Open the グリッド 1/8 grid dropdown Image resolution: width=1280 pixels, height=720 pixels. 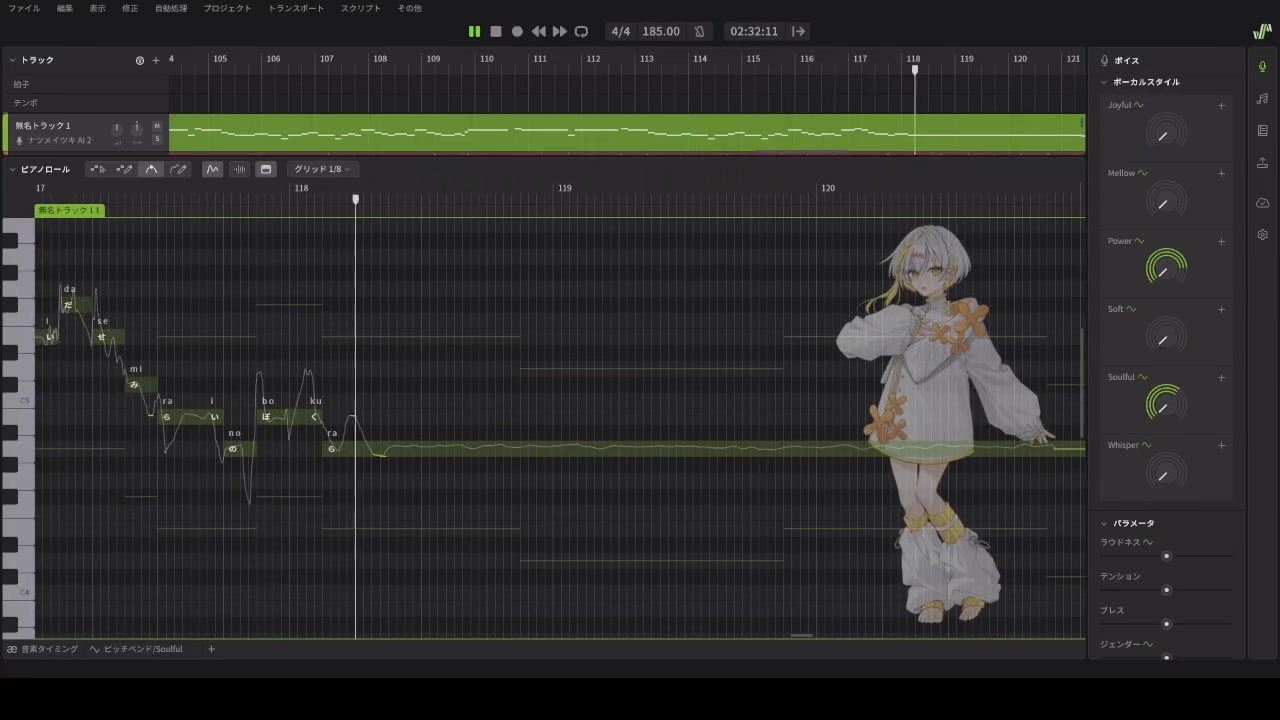[x=322, y=169]
